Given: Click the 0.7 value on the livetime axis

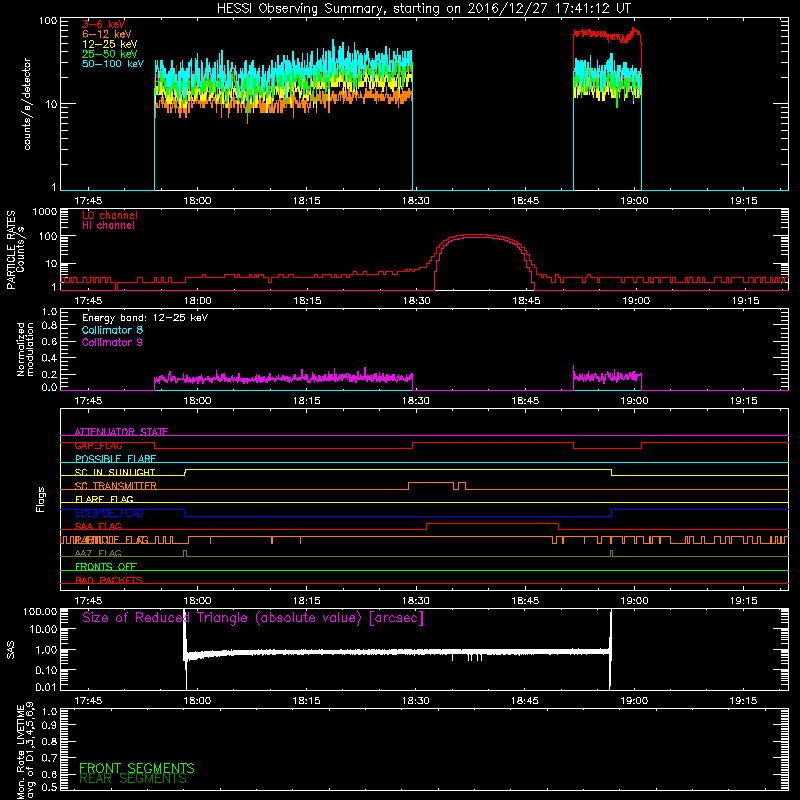Looking at the screenshot, I should click(x=49, y=758).
